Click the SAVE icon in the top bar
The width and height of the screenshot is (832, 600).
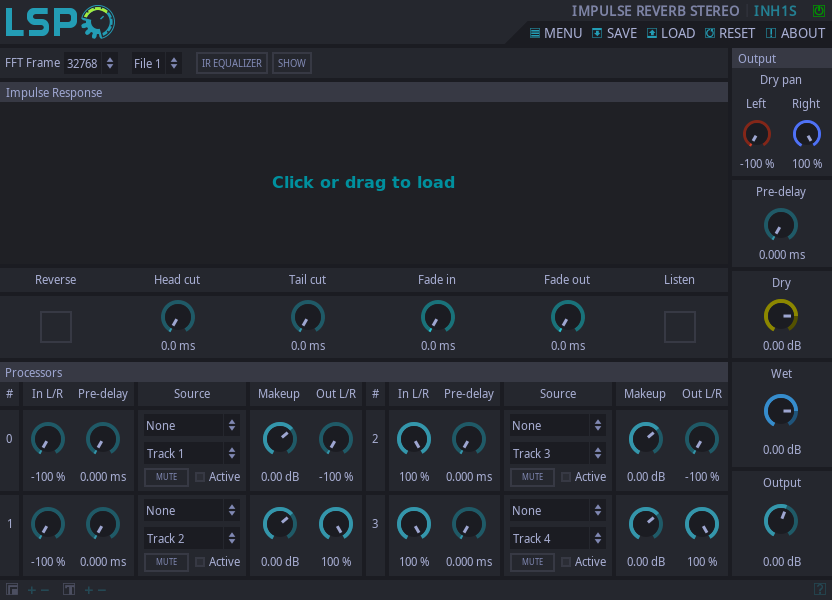tap(597, 33)
